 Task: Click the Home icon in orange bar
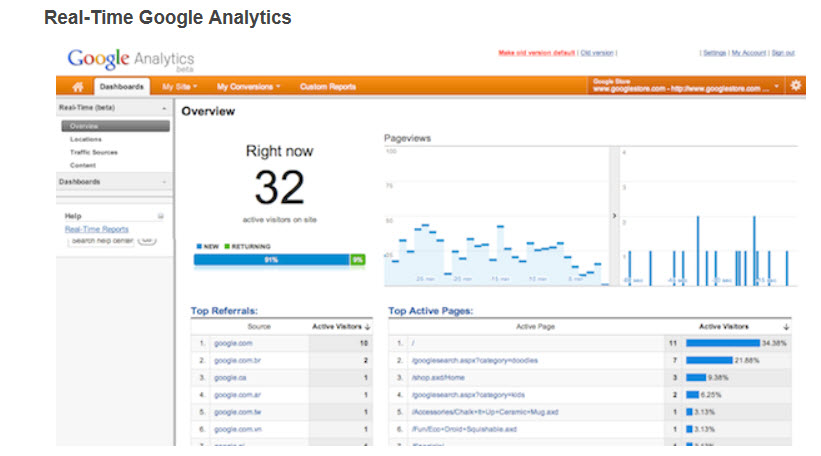[77, 86]
